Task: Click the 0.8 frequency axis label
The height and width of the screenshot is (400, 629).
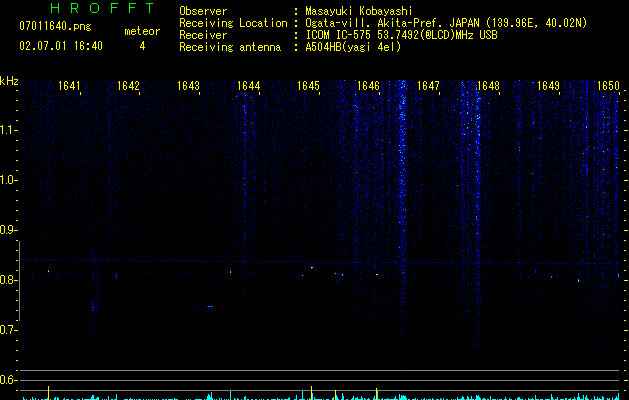Action: pyautogui.click(x=8, y=280)
